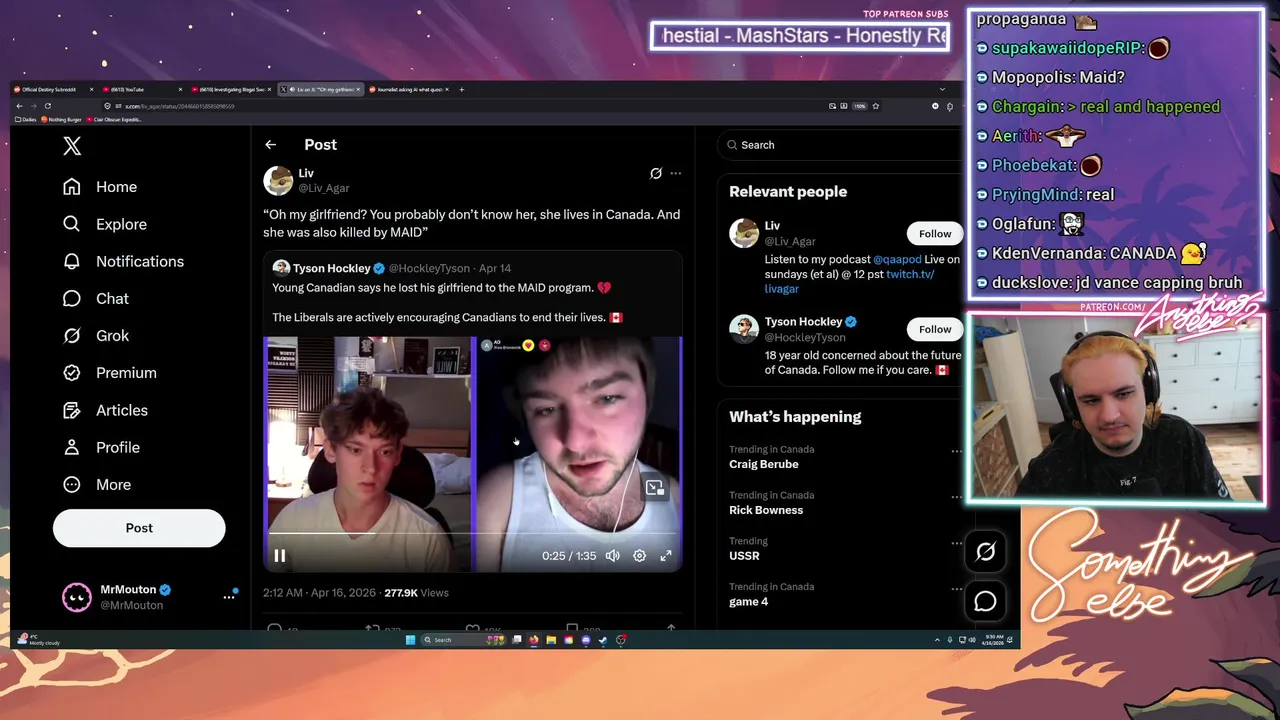The width and height of the screenshot is (1280, 720).
Task: Open more options on Liv's post
Action: 676,173
